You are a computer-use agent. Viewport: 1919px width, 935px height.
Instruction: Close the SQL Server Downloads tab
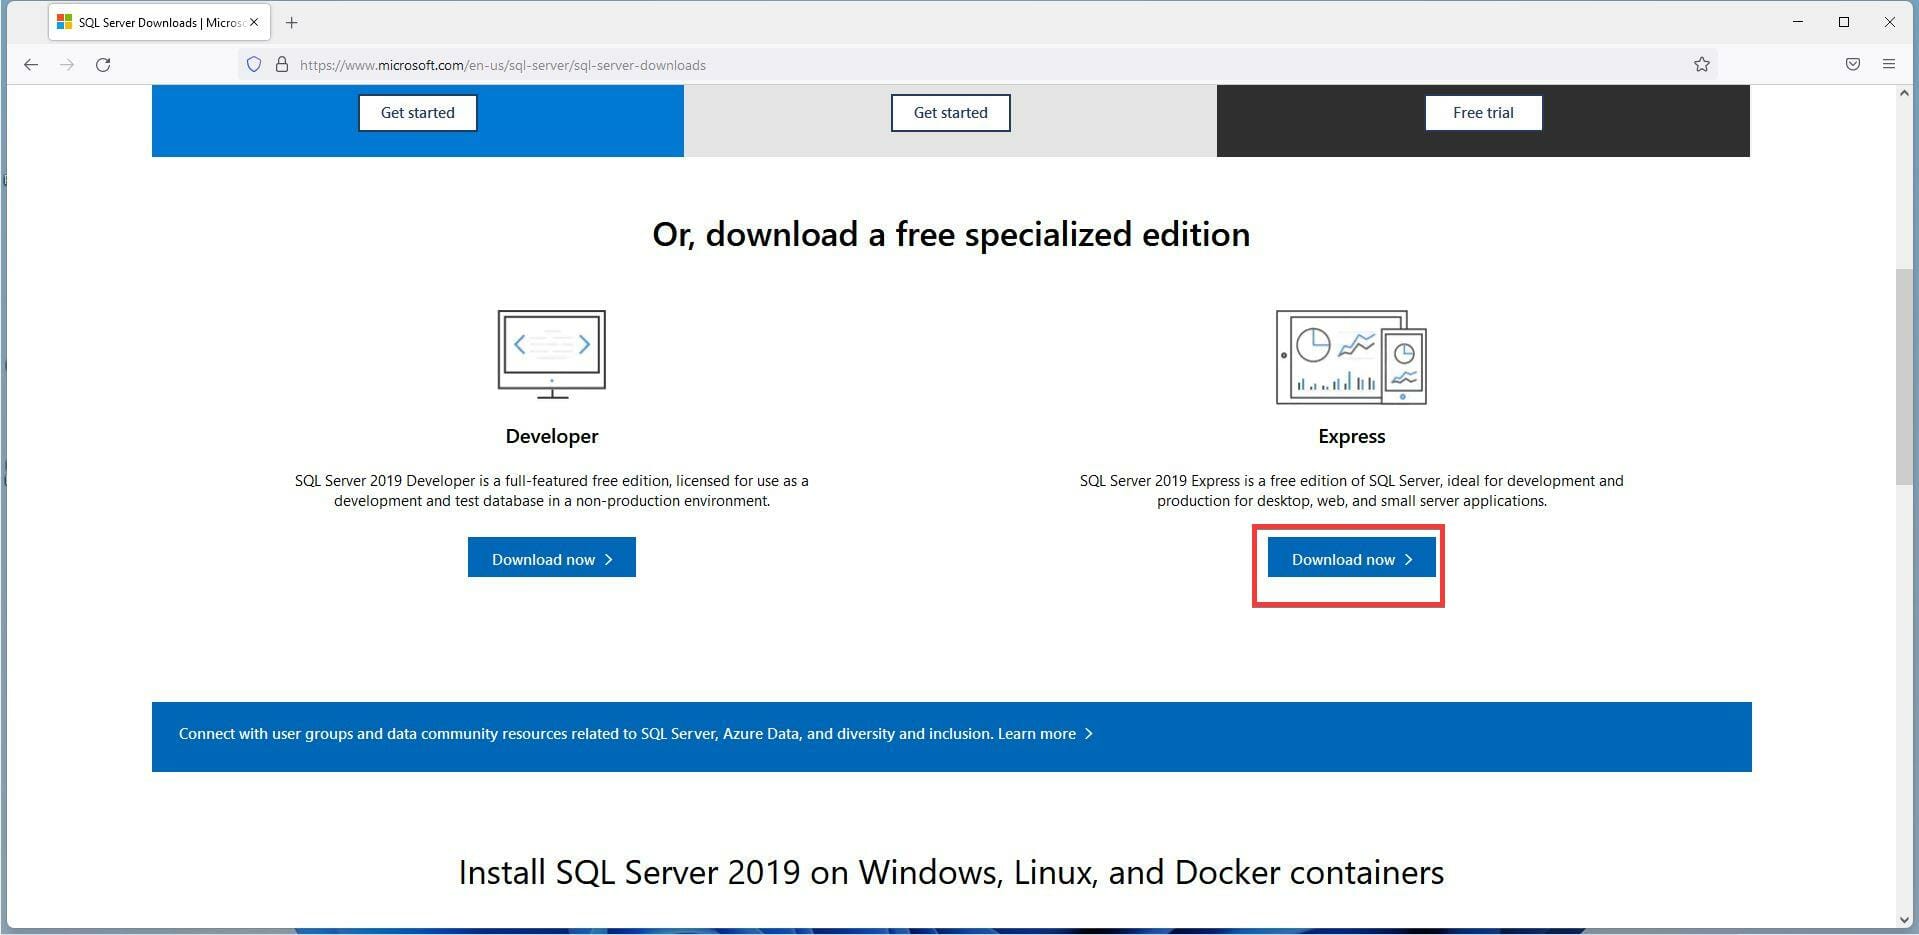pyautogui.click(x=254, y=22)
